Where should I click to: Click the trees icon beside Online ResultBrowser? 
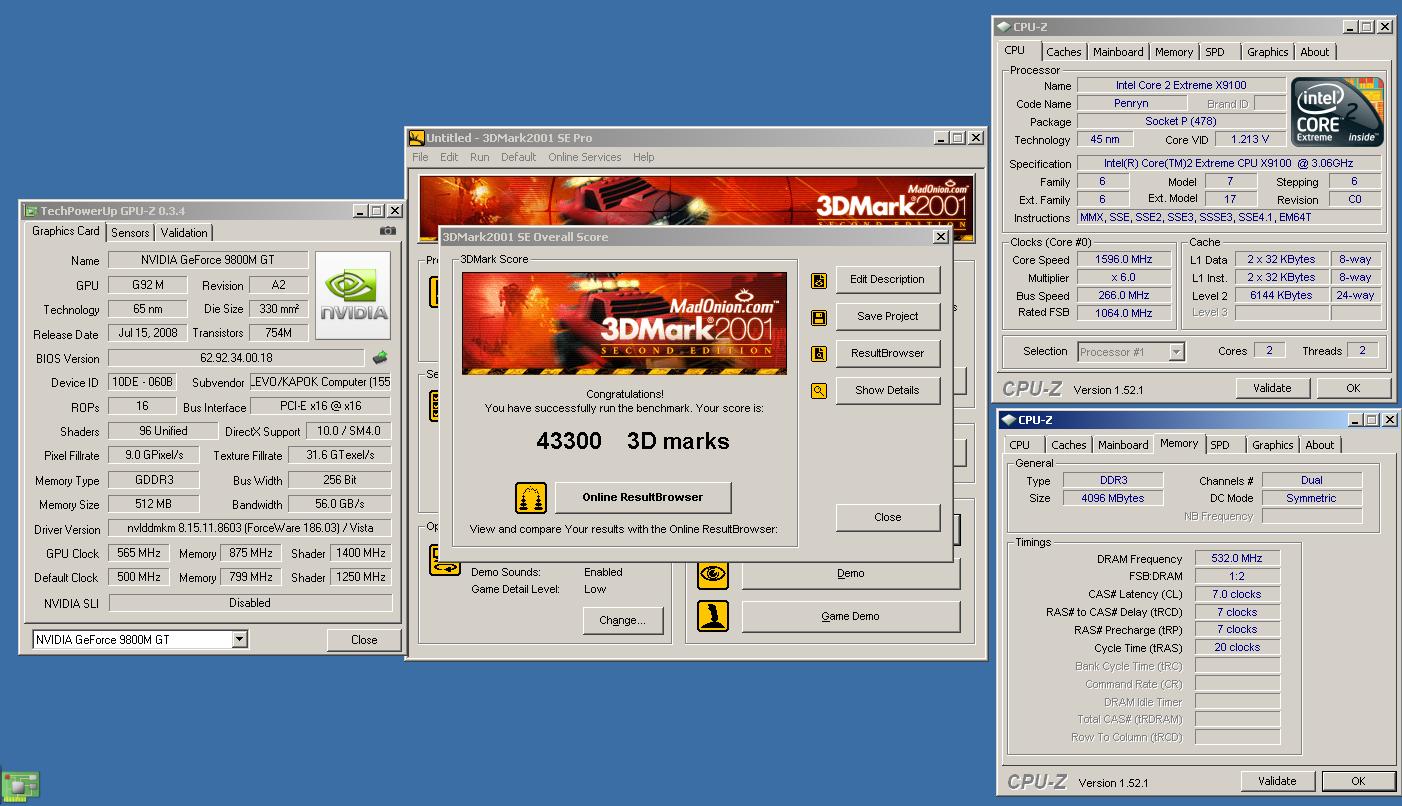pyautogui.click(x=531, y=497)
